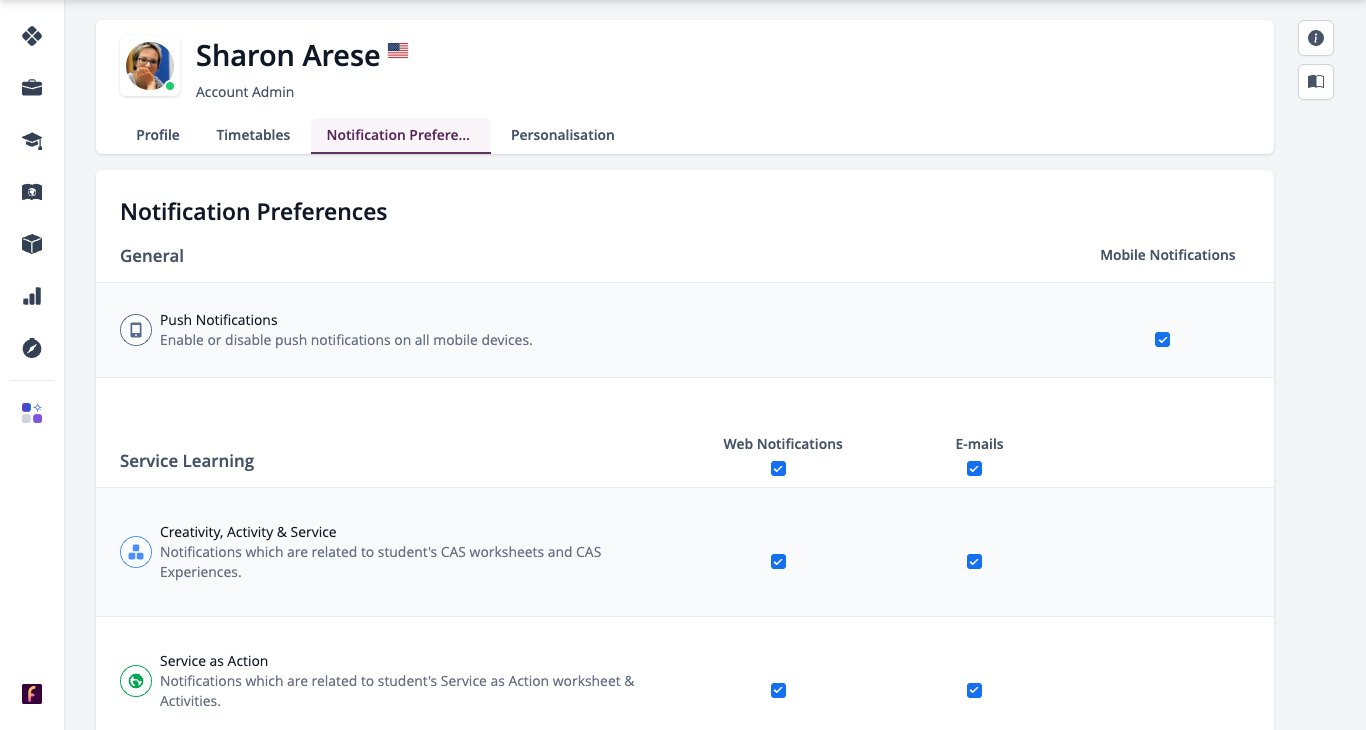Click the Faria logo at sidebar bottom
This screenshot has height=730, width=1366.
click(32, 694)
